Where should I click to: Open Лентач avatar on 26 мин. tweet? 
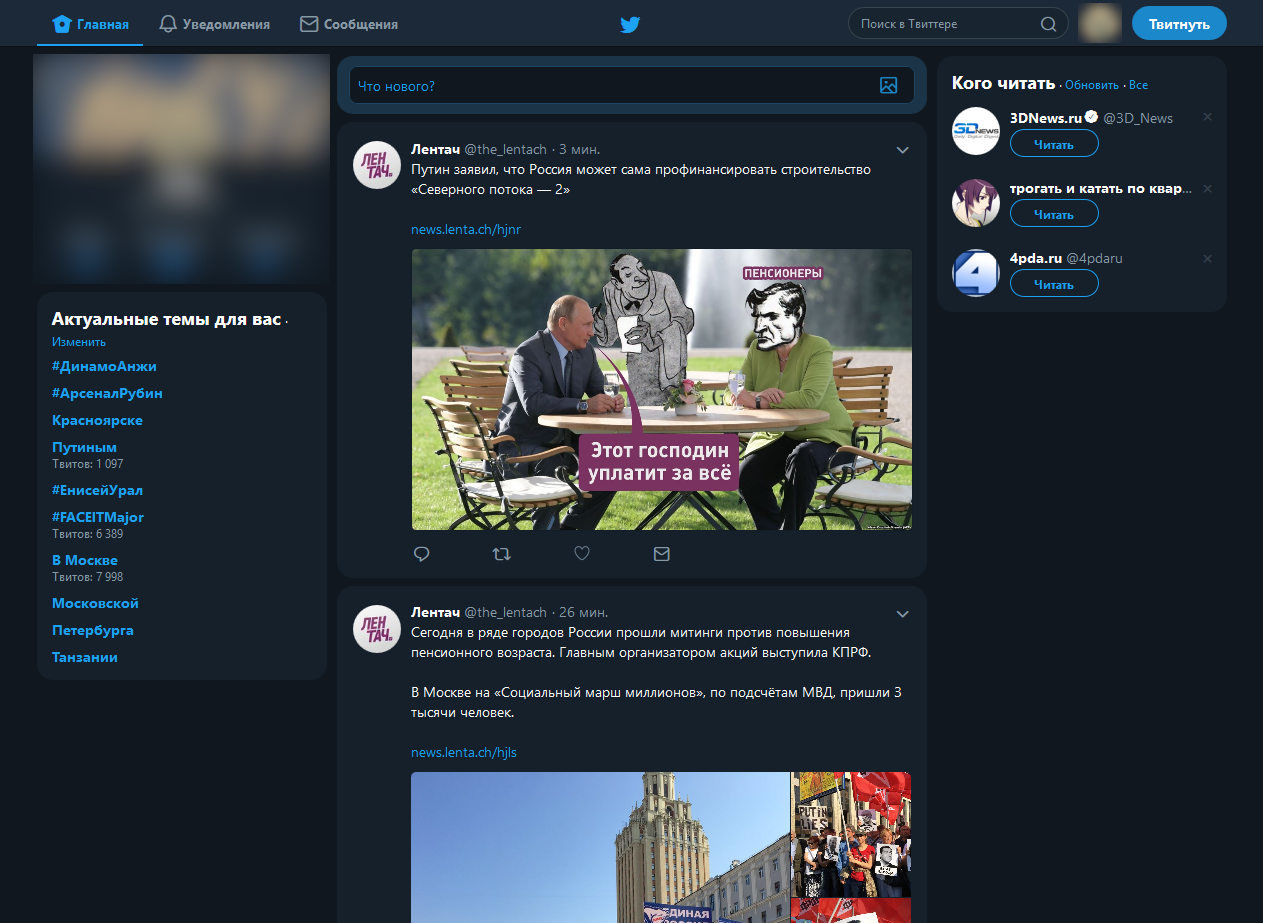377,629
